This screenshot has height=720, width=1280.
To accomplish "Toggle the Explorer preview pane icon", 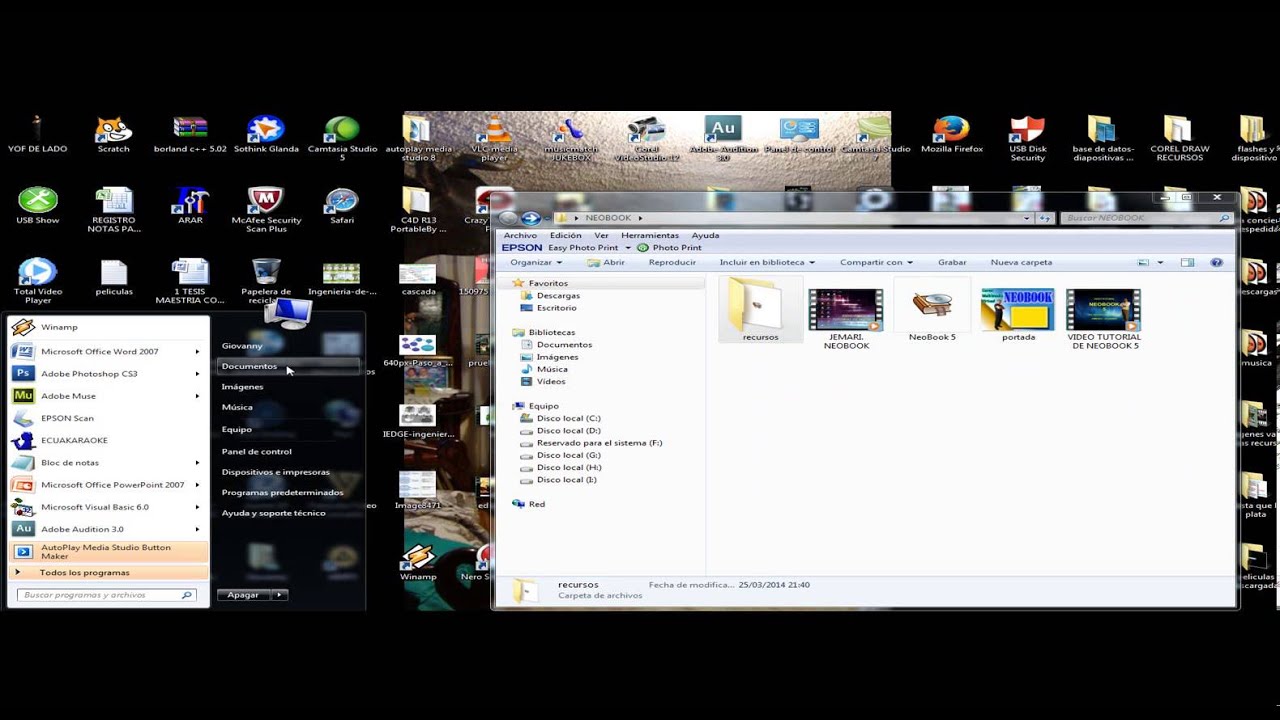I will pos(1187,262).
